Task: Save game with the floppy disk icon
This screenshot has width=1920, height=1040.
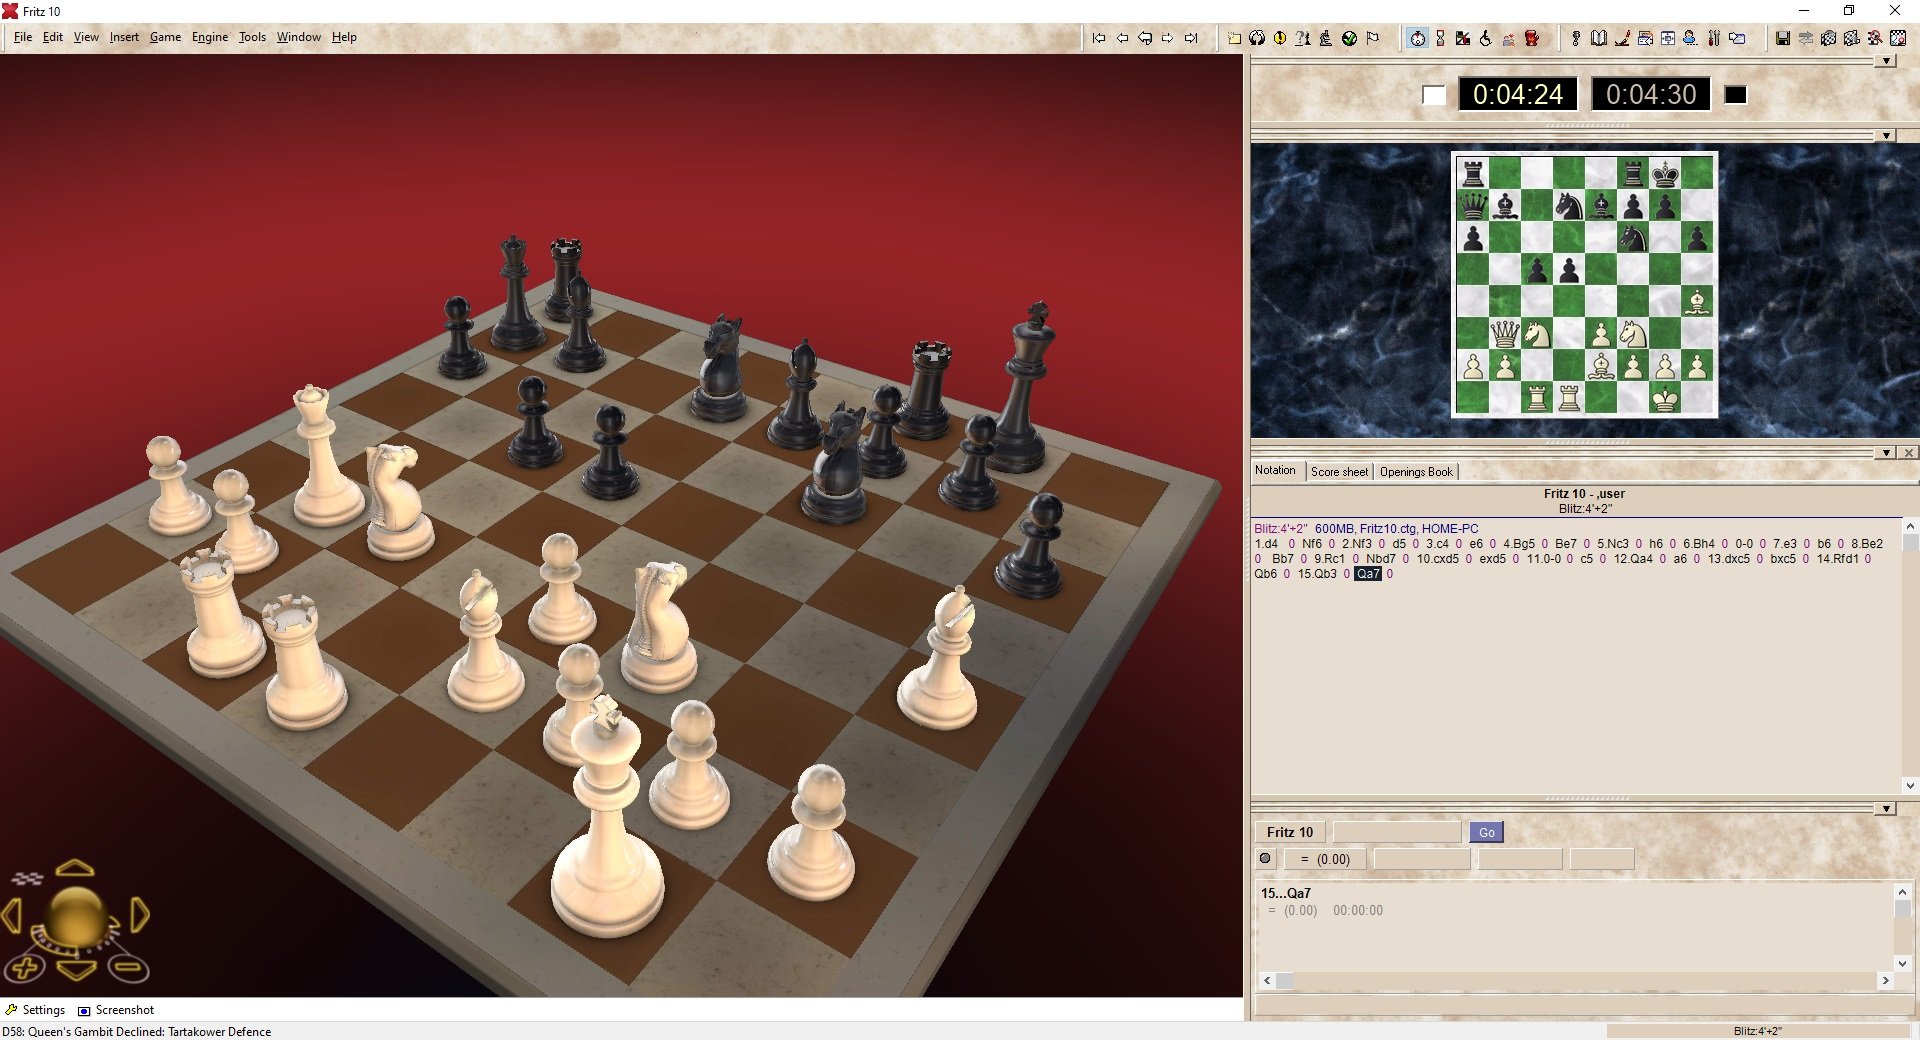Action: coord(1783,38)
